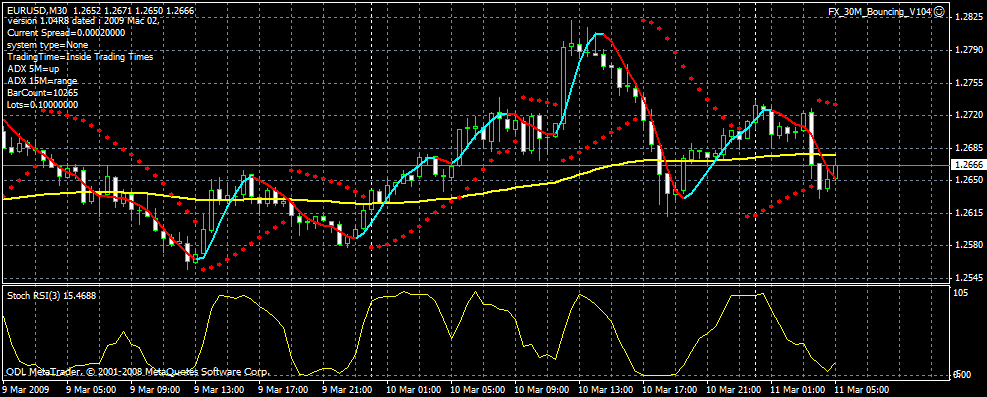Click the BarCount=10265 text
The width and height of the screenshot is (987, 397).
click(x=43, y=92)
